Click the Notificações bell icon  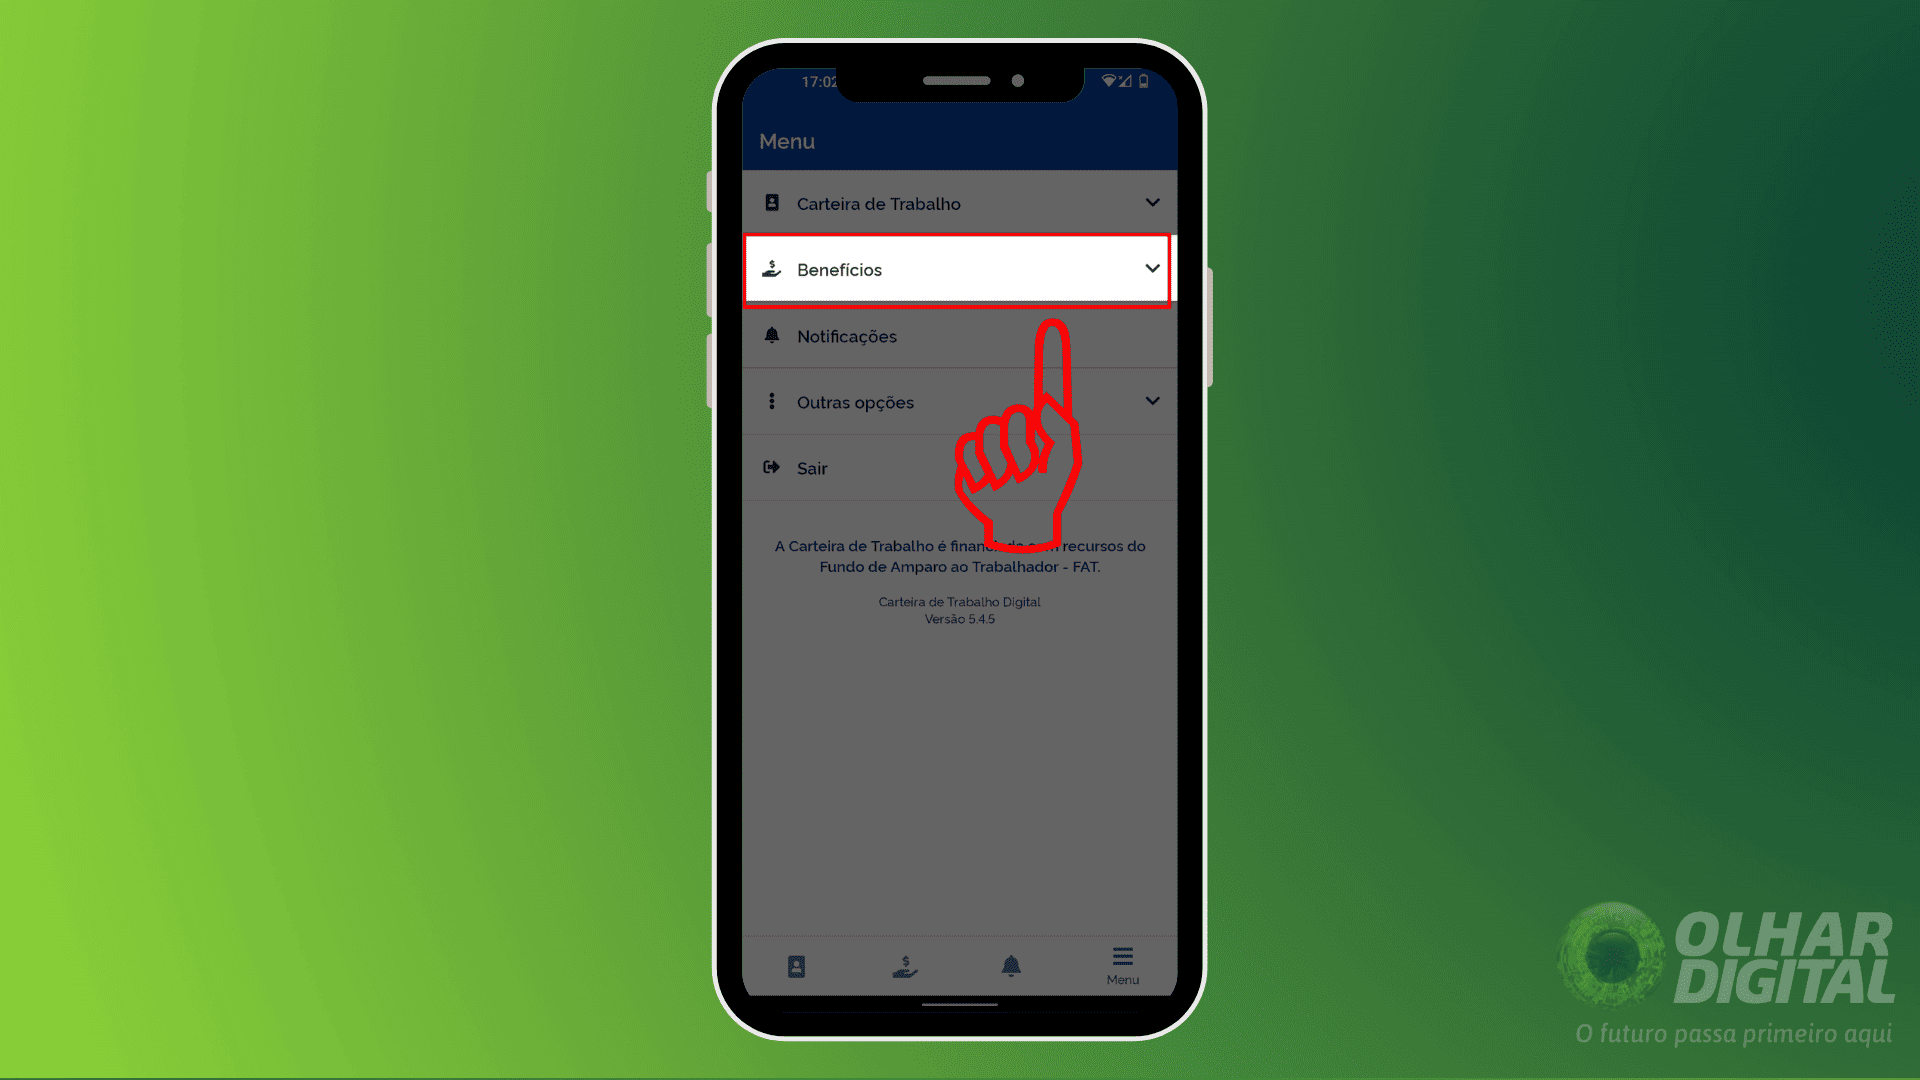(x=771, y=335)
